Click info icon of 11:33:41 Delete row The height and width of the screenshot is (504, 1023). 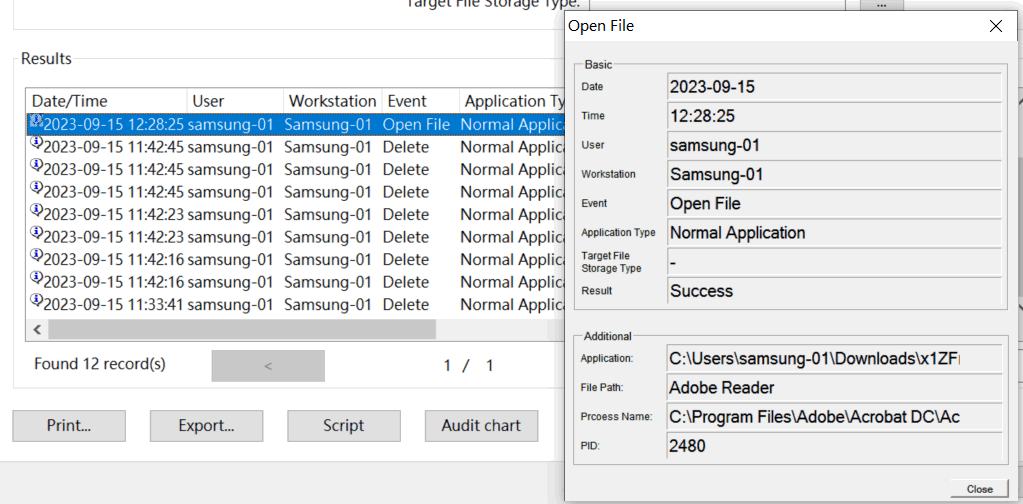pyautogui.click(x=37, y=300)
